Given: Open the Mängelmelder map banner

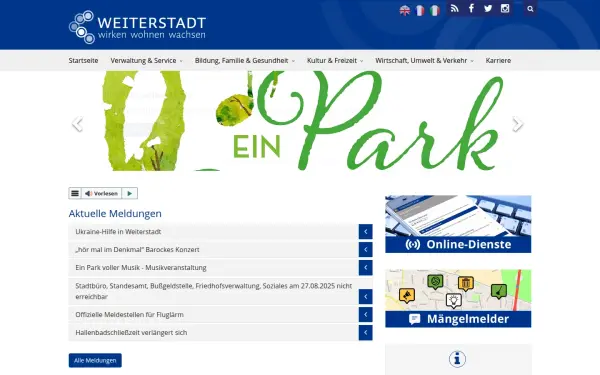Looking at the screenshot, I should click(458, 298).
